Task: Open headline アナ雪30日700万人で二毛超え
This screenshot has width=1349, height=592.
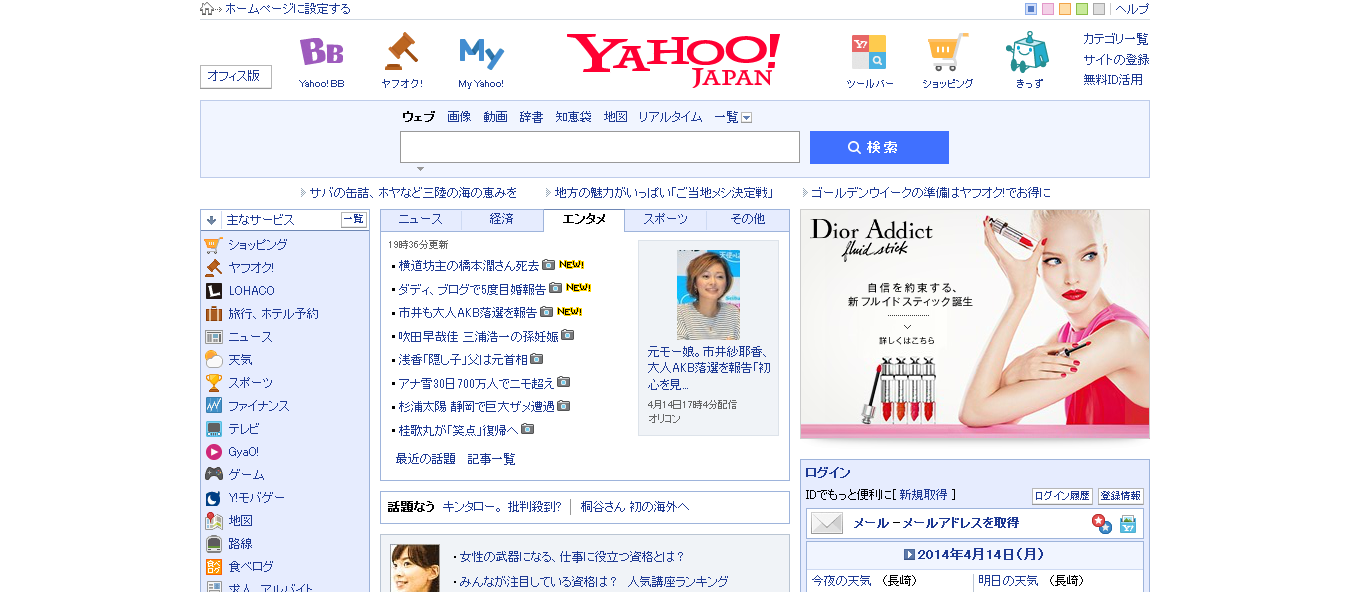Action: click(x=476, y=383)
